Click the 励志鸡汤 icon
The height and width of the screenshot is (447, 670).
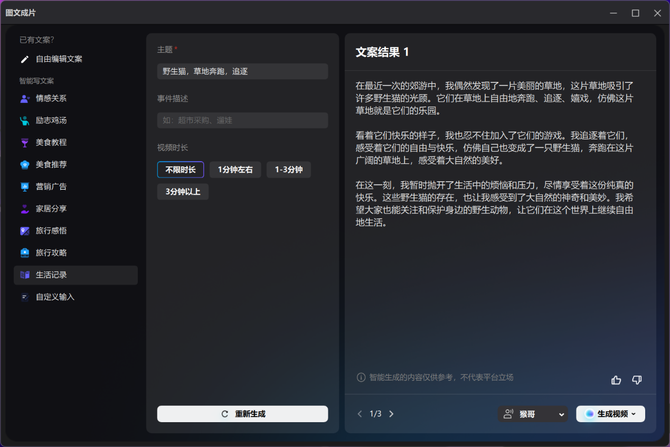(25, 121)
